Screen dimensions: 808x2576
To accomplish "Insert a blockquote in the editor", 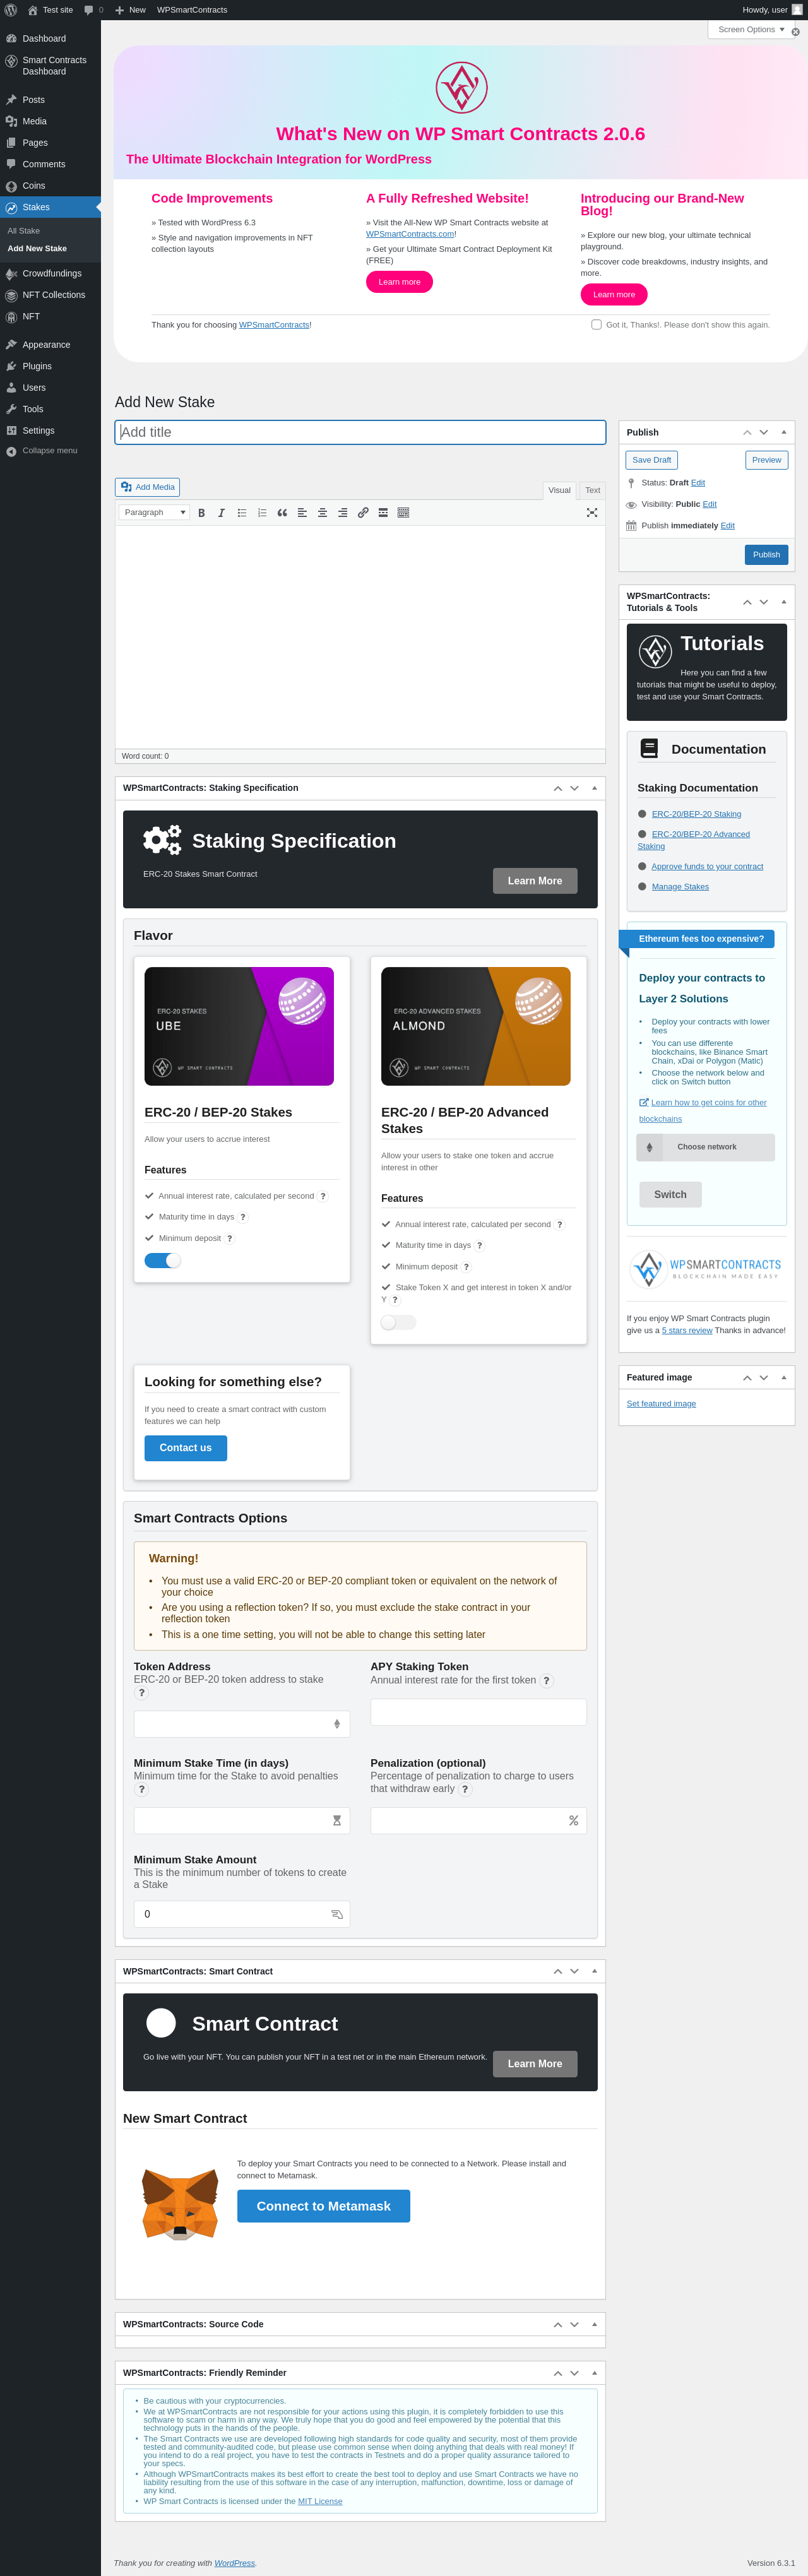I will [282, 513].
